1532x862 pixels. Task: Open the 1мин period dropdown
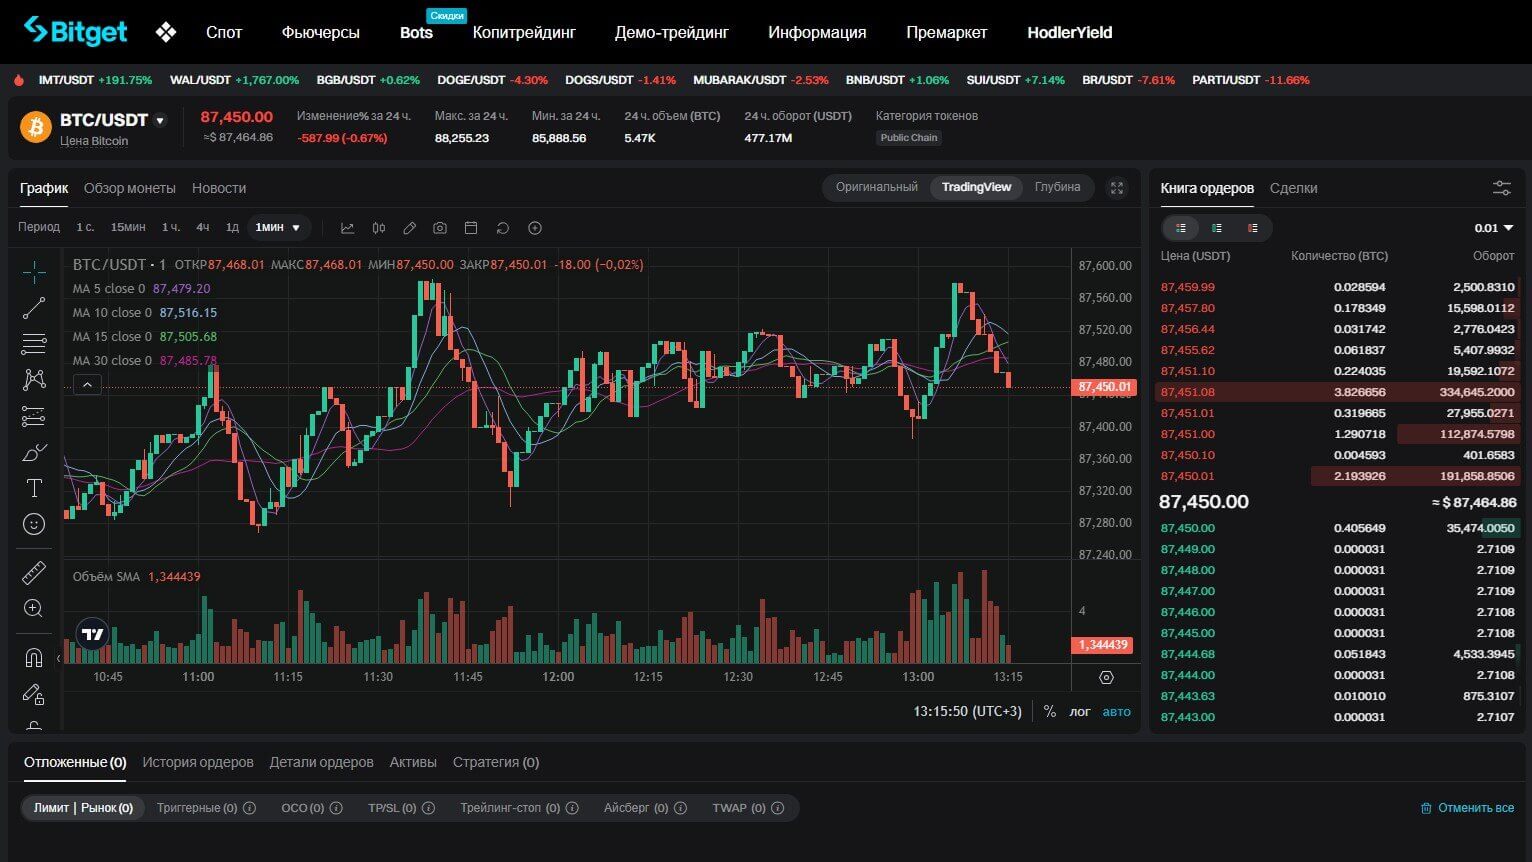(x=278, y=228)
